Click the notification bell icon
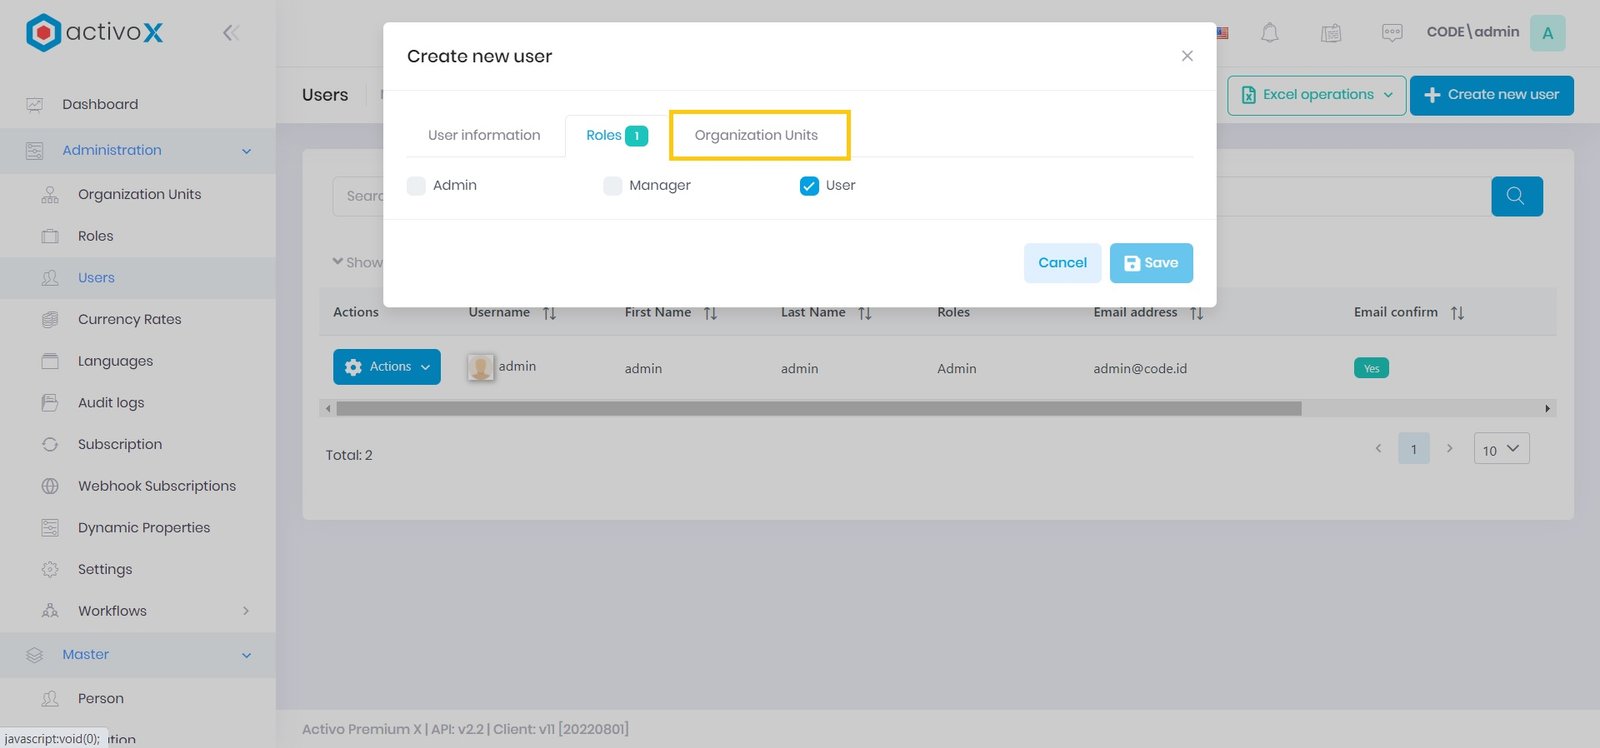 1269,33
